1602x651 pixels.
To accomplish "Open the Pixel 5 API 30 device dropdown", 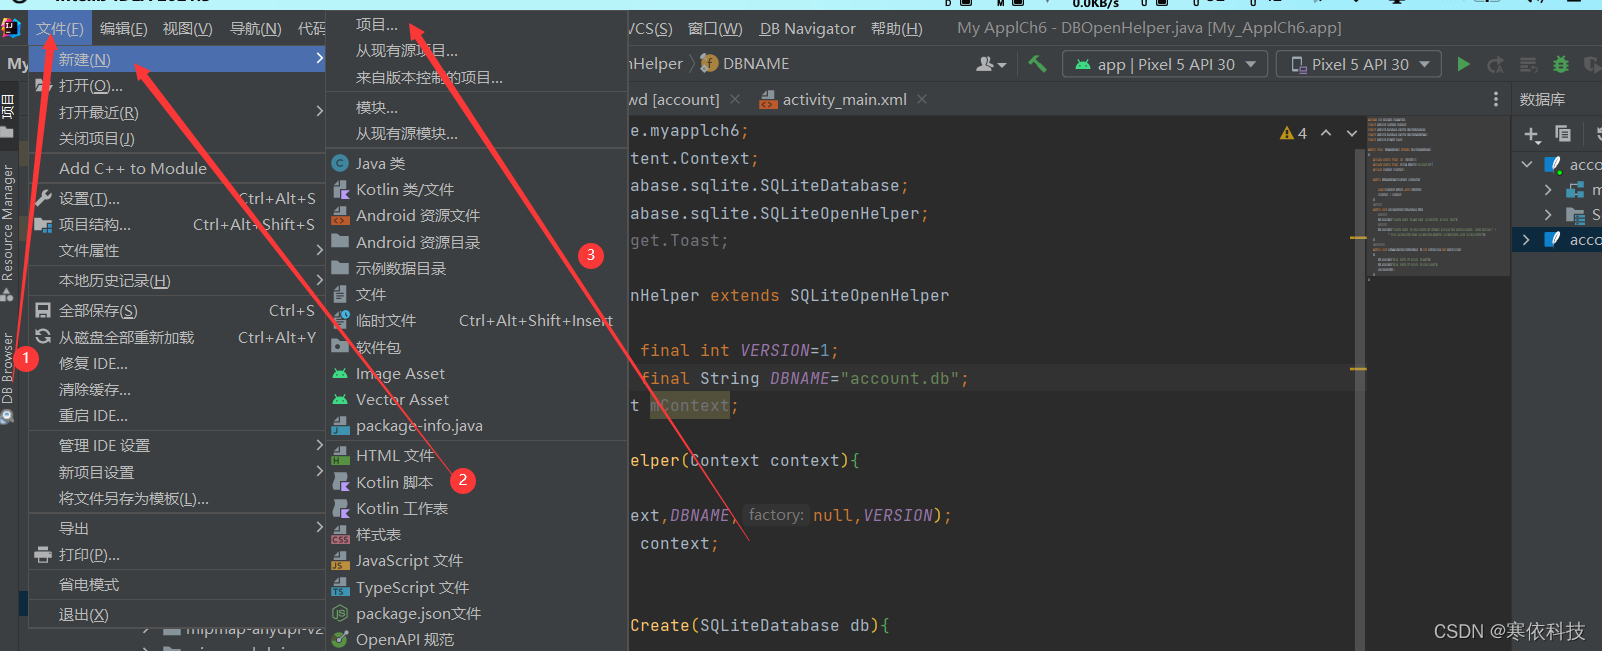I will 1359,64.
